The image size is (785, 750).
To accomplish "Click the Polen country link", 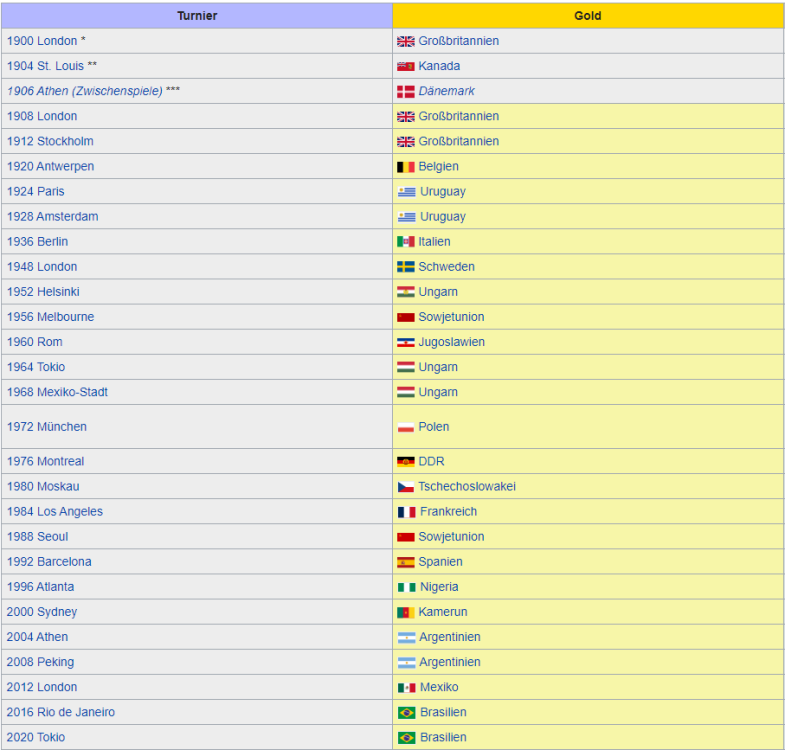I will [433, 427].
